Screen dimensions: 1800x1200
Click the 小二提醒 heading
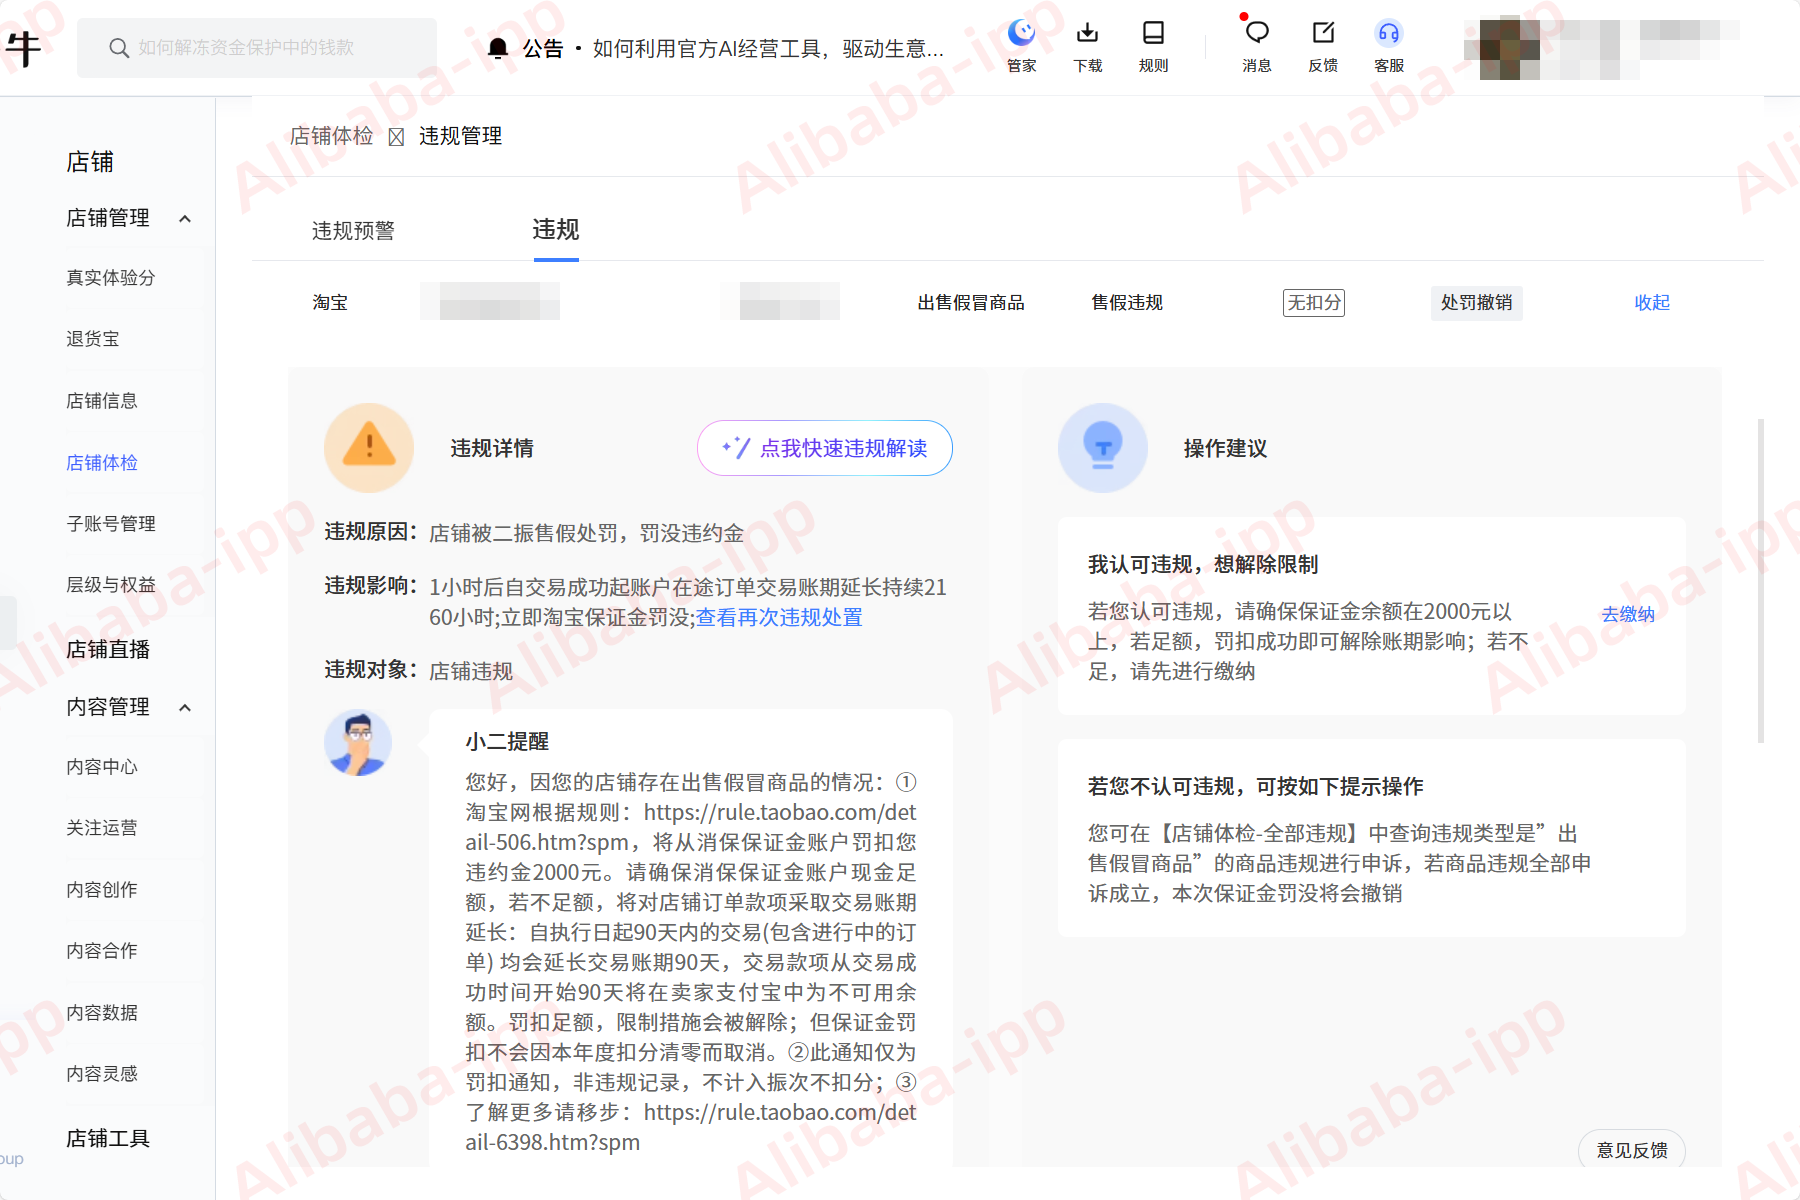[x=507, y=741]
